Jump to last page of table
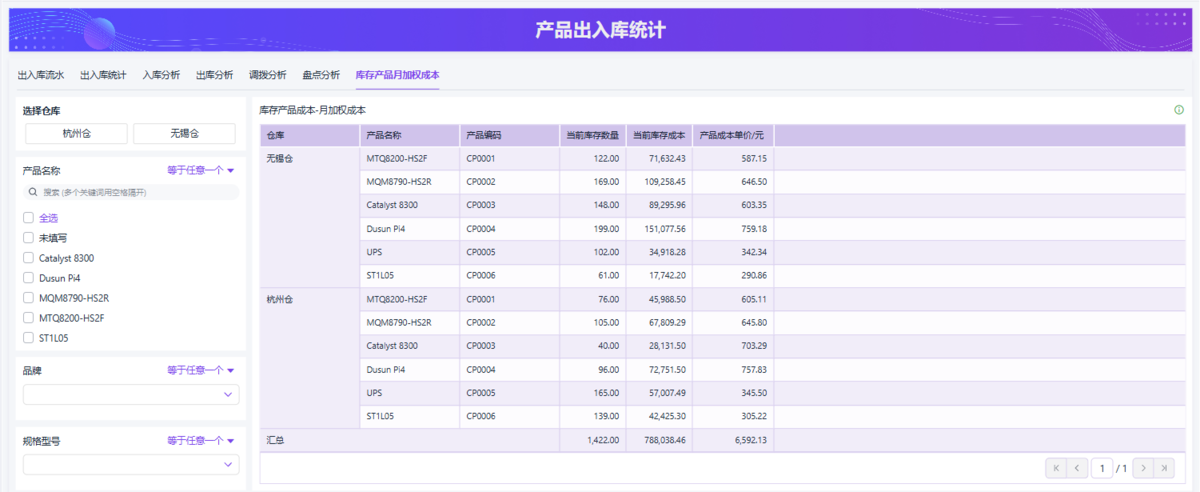 tap(1165, 468)
